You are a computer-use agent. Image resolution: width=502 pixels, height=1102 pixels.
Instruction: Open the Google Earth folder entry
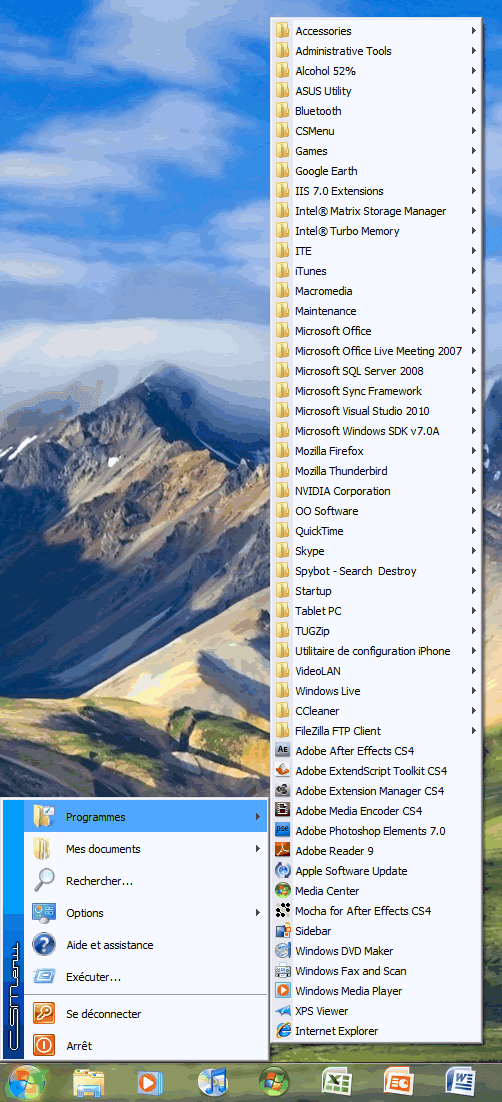[x=377, y=171]
